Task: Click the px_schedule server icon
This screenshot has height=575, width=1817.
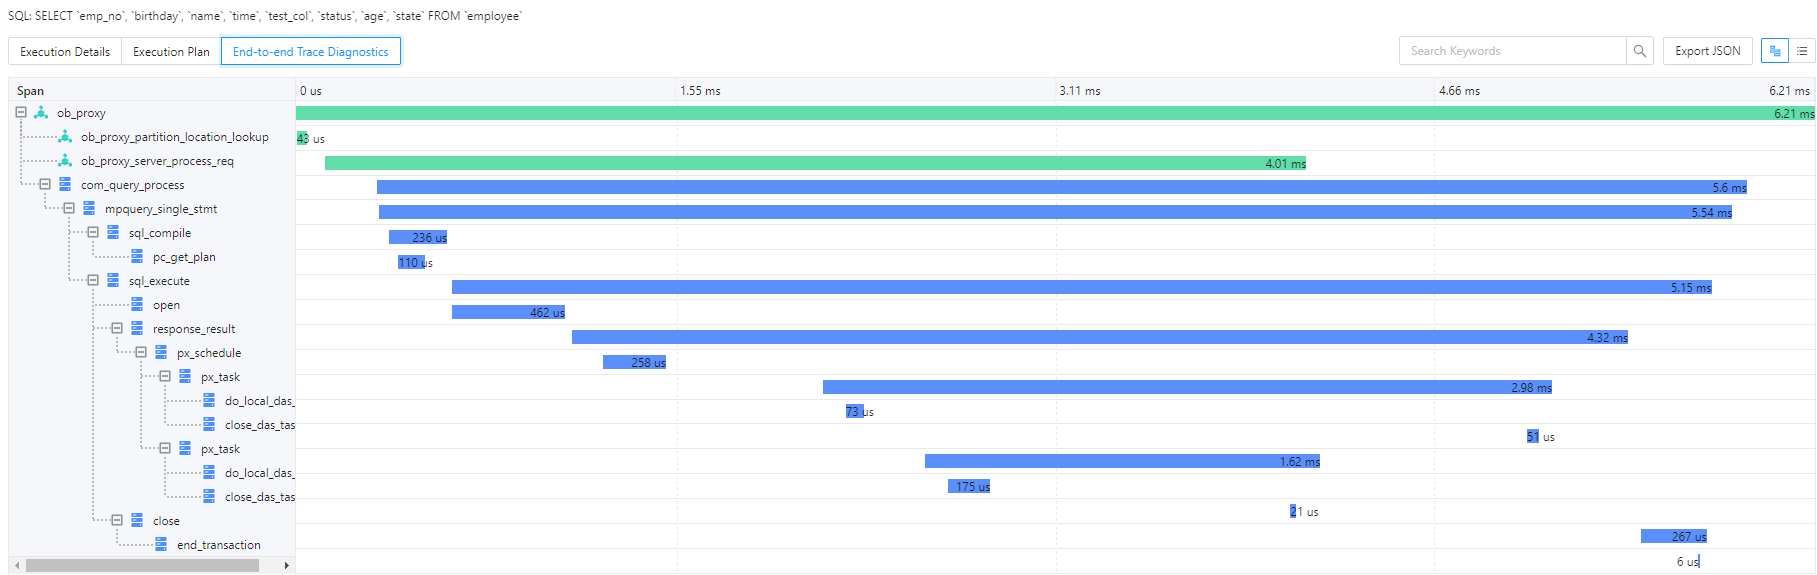Action: point(161,353)
